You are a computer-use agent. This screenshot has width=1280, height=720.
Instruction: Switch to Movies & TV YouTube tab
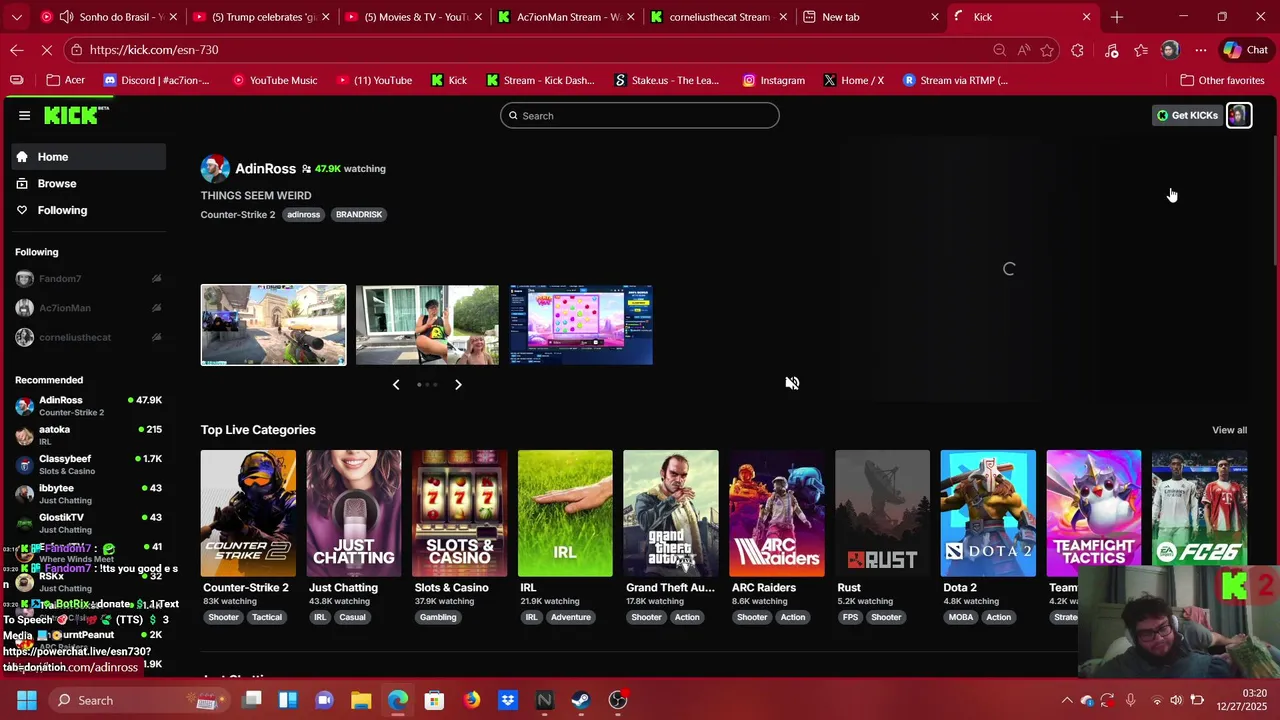coord(411,17)
